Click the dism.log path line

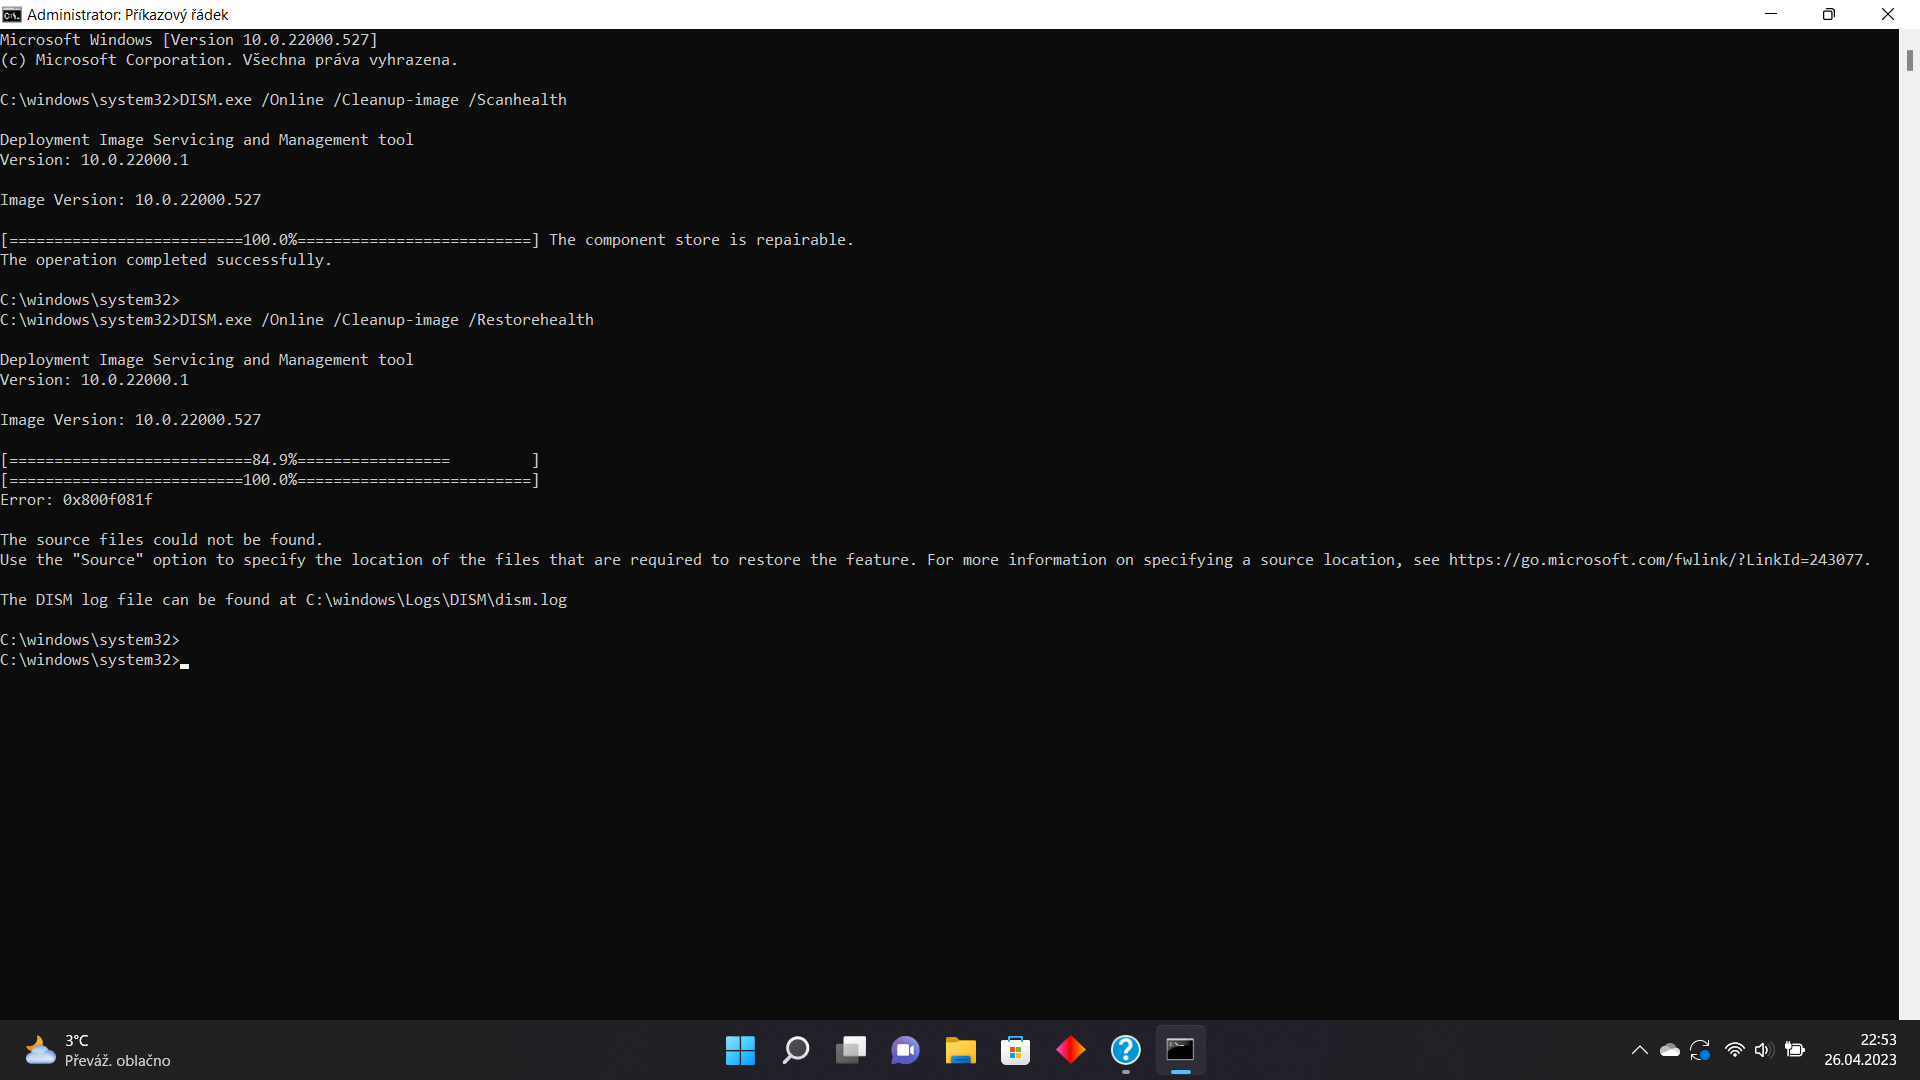[x=283, y=600]
